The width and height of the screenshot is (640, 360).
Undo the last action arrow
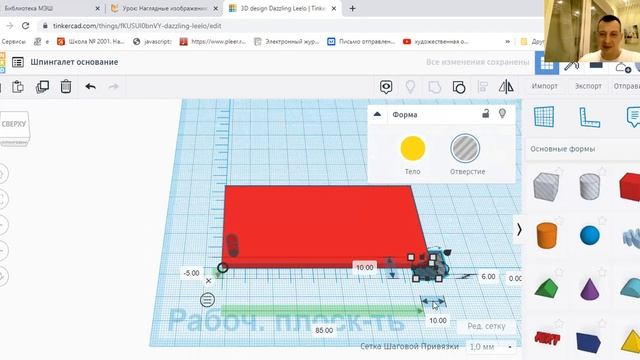91,87
